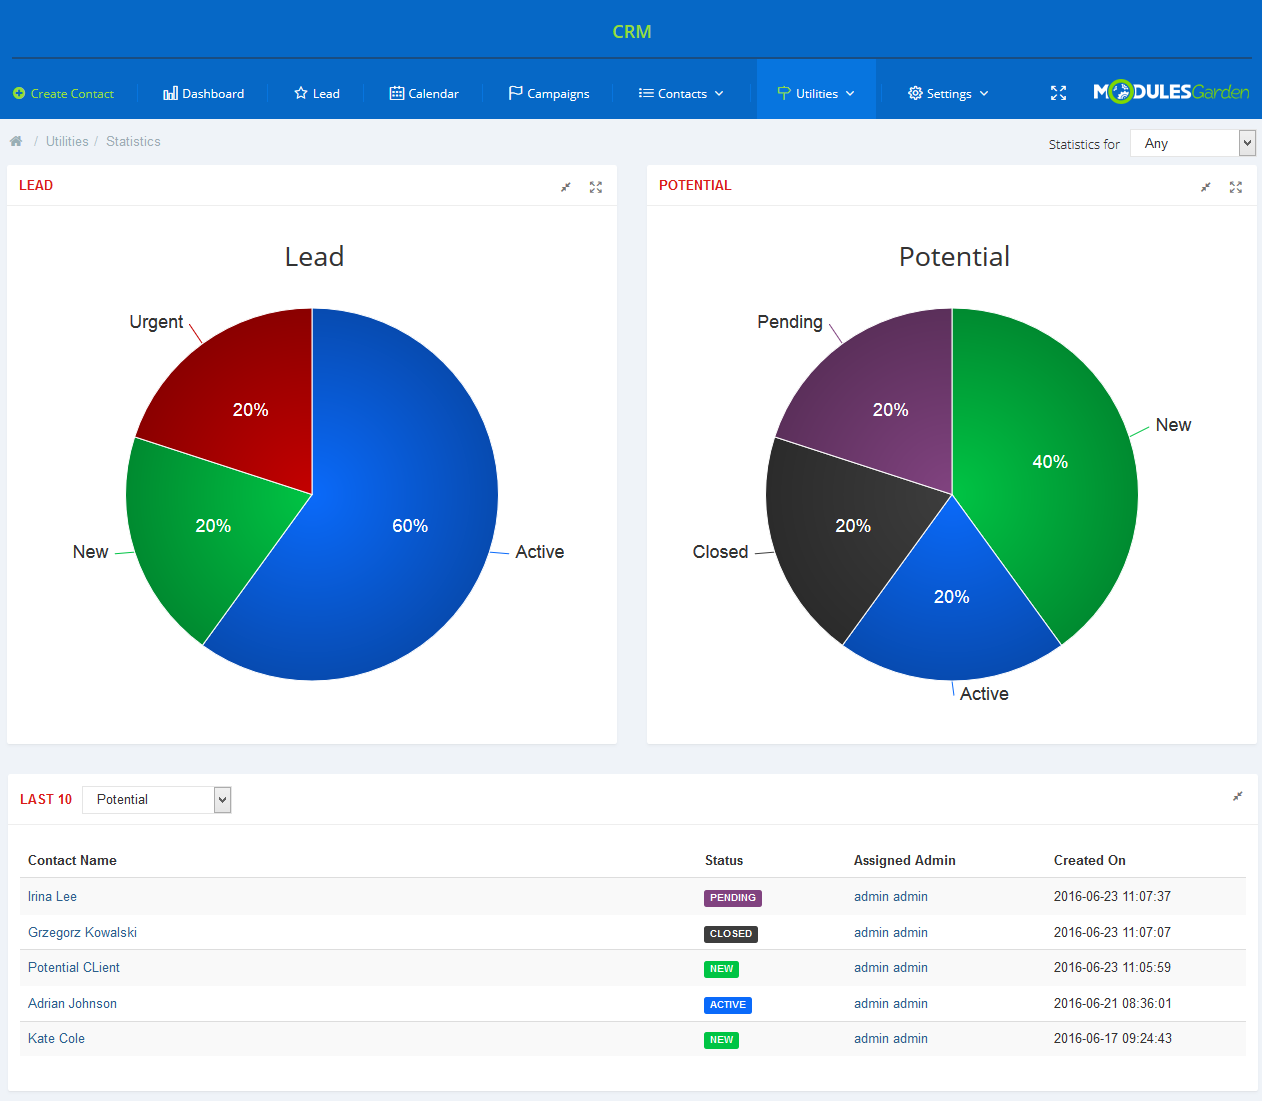This screenshot has width=1262, height=1101.
Task: Click the Campaigns flag icon
Action: [x=516, y=93]
